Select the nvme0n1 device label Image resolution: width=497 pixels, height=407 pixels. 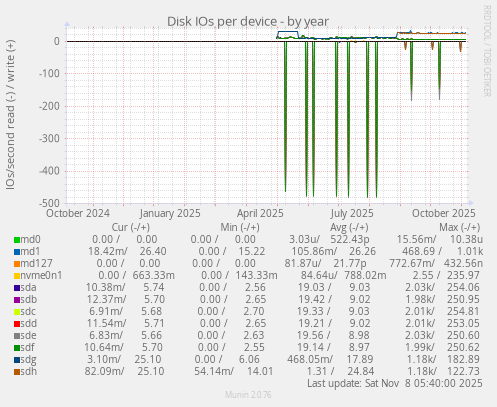[41, 275]
